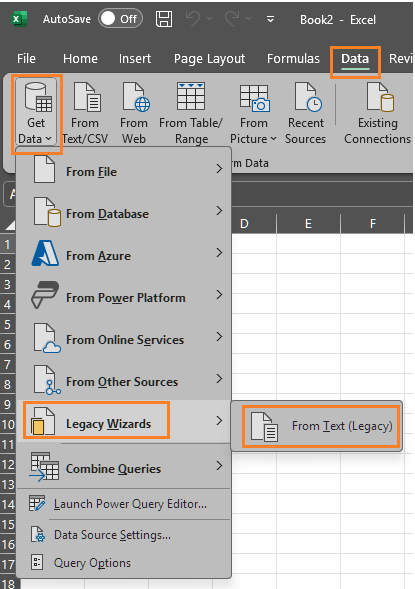Viewport: 415px width, 589px height.
Task: Click the Undo arrow icon
Action: [193, 18]
